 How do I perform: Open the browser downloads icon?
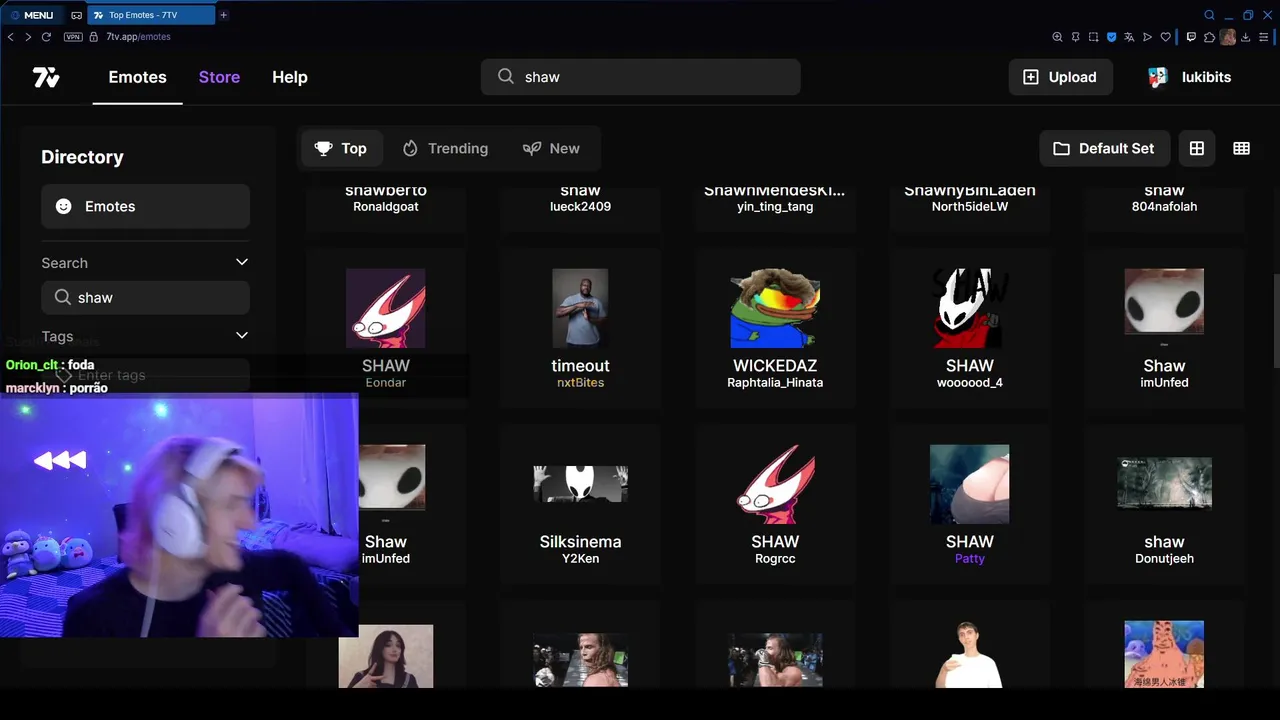1248,37
